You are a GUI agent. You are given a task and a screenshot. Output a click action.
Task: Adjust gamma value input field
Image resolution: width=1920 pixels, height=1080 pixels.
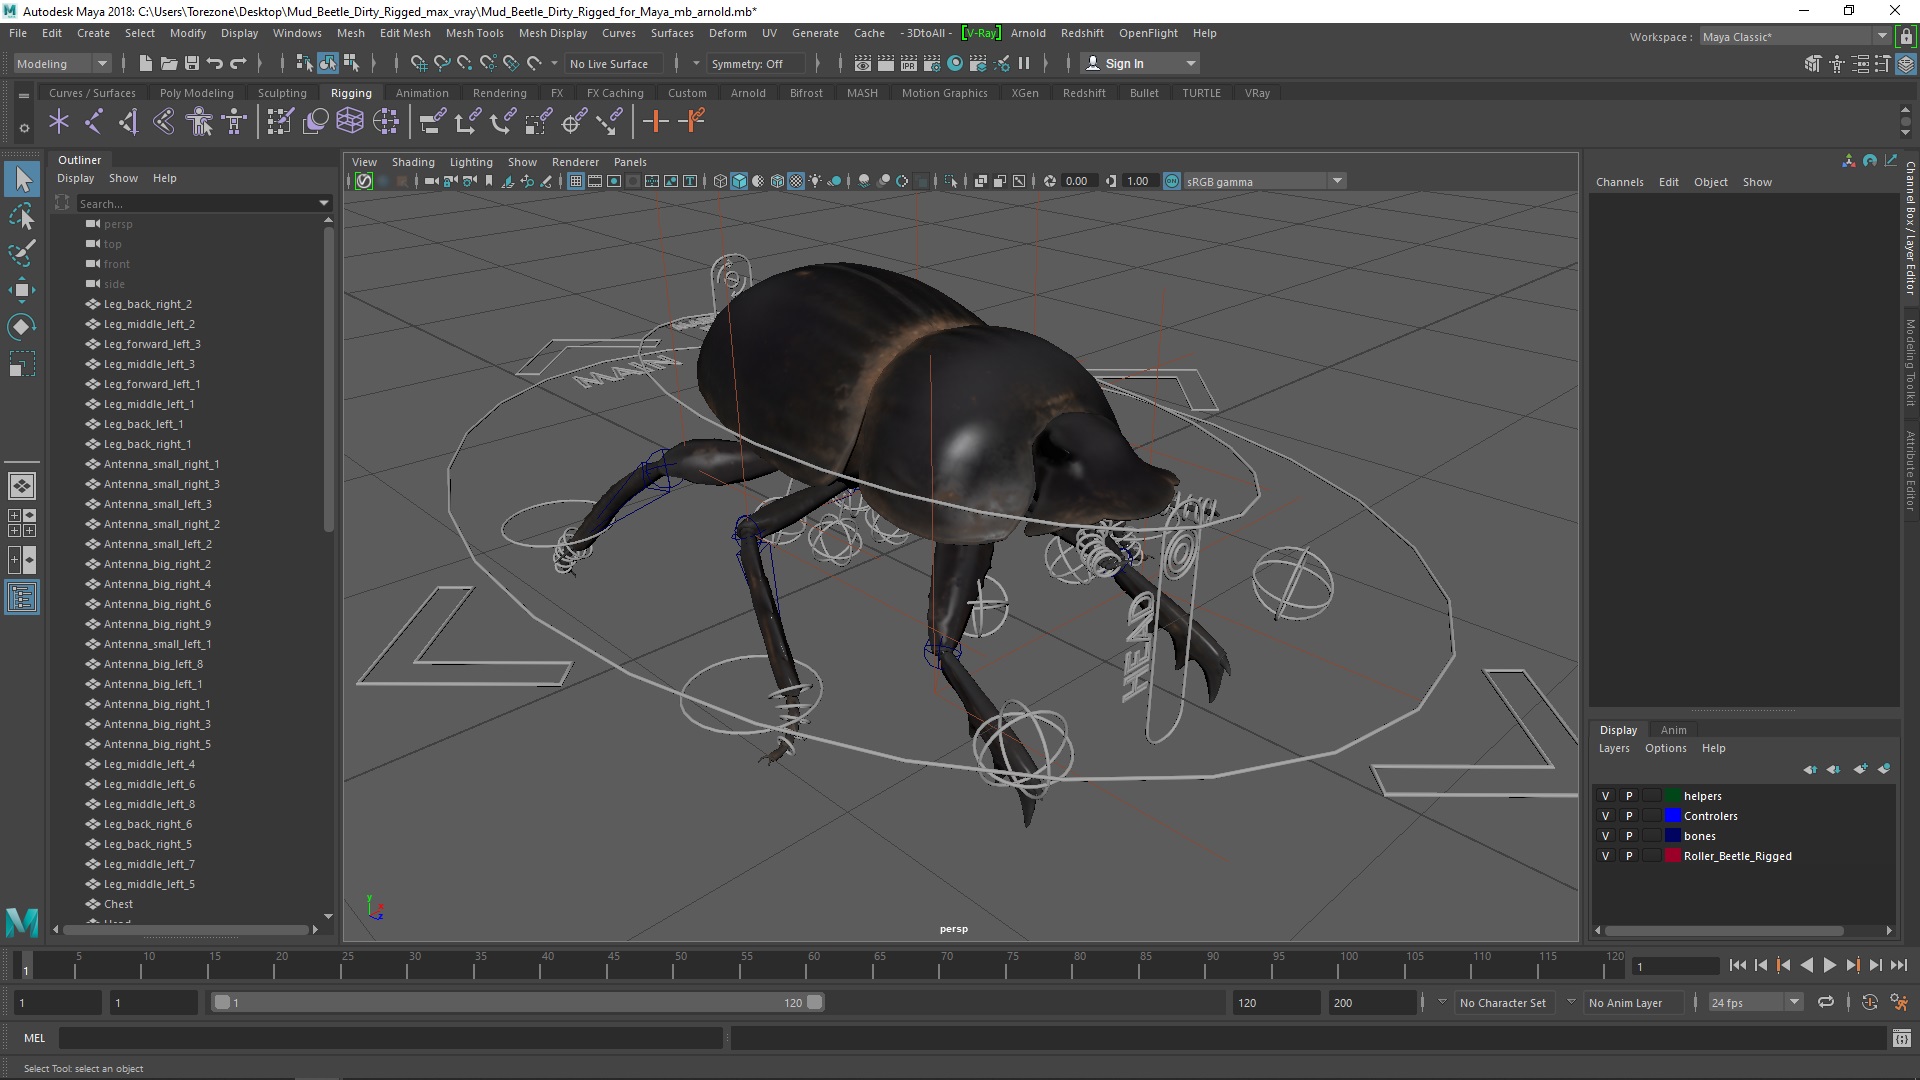[1139, 181]
